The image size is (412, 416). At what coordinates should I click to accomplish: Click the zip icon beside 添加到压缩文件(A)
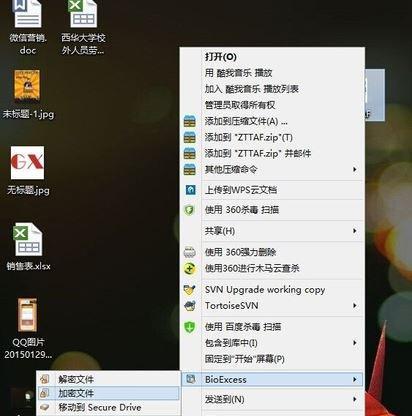pyautogui.click(x=190, y=121)
